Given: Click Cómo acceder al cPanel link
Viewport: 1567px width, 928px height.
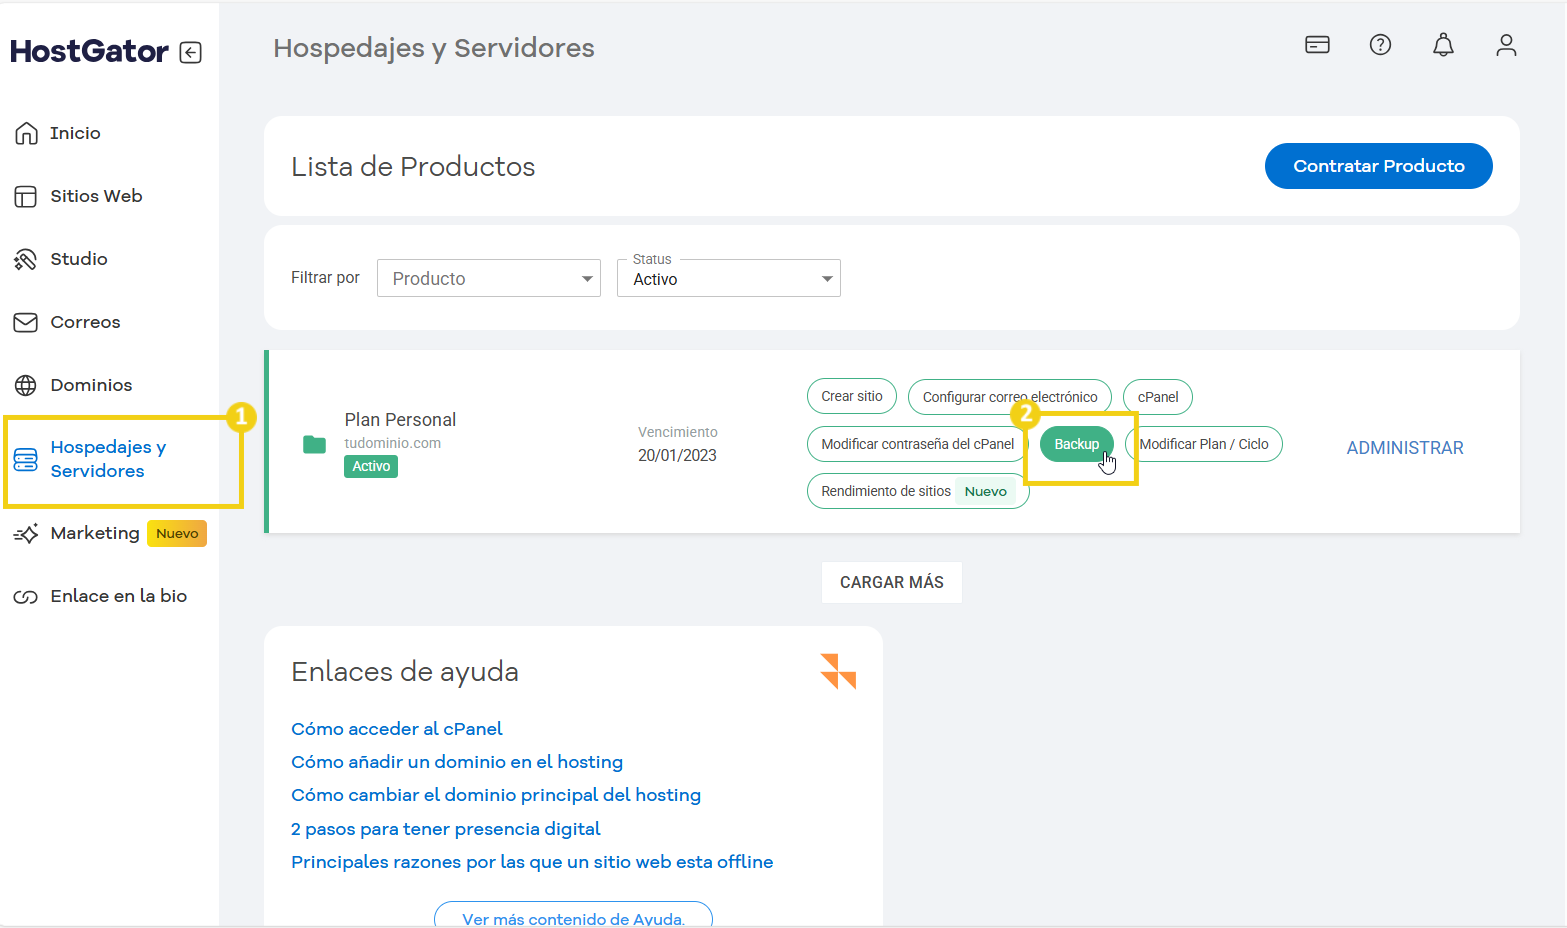Looking at the screenshot, I should pyautogui.click(x=396, y=728).
